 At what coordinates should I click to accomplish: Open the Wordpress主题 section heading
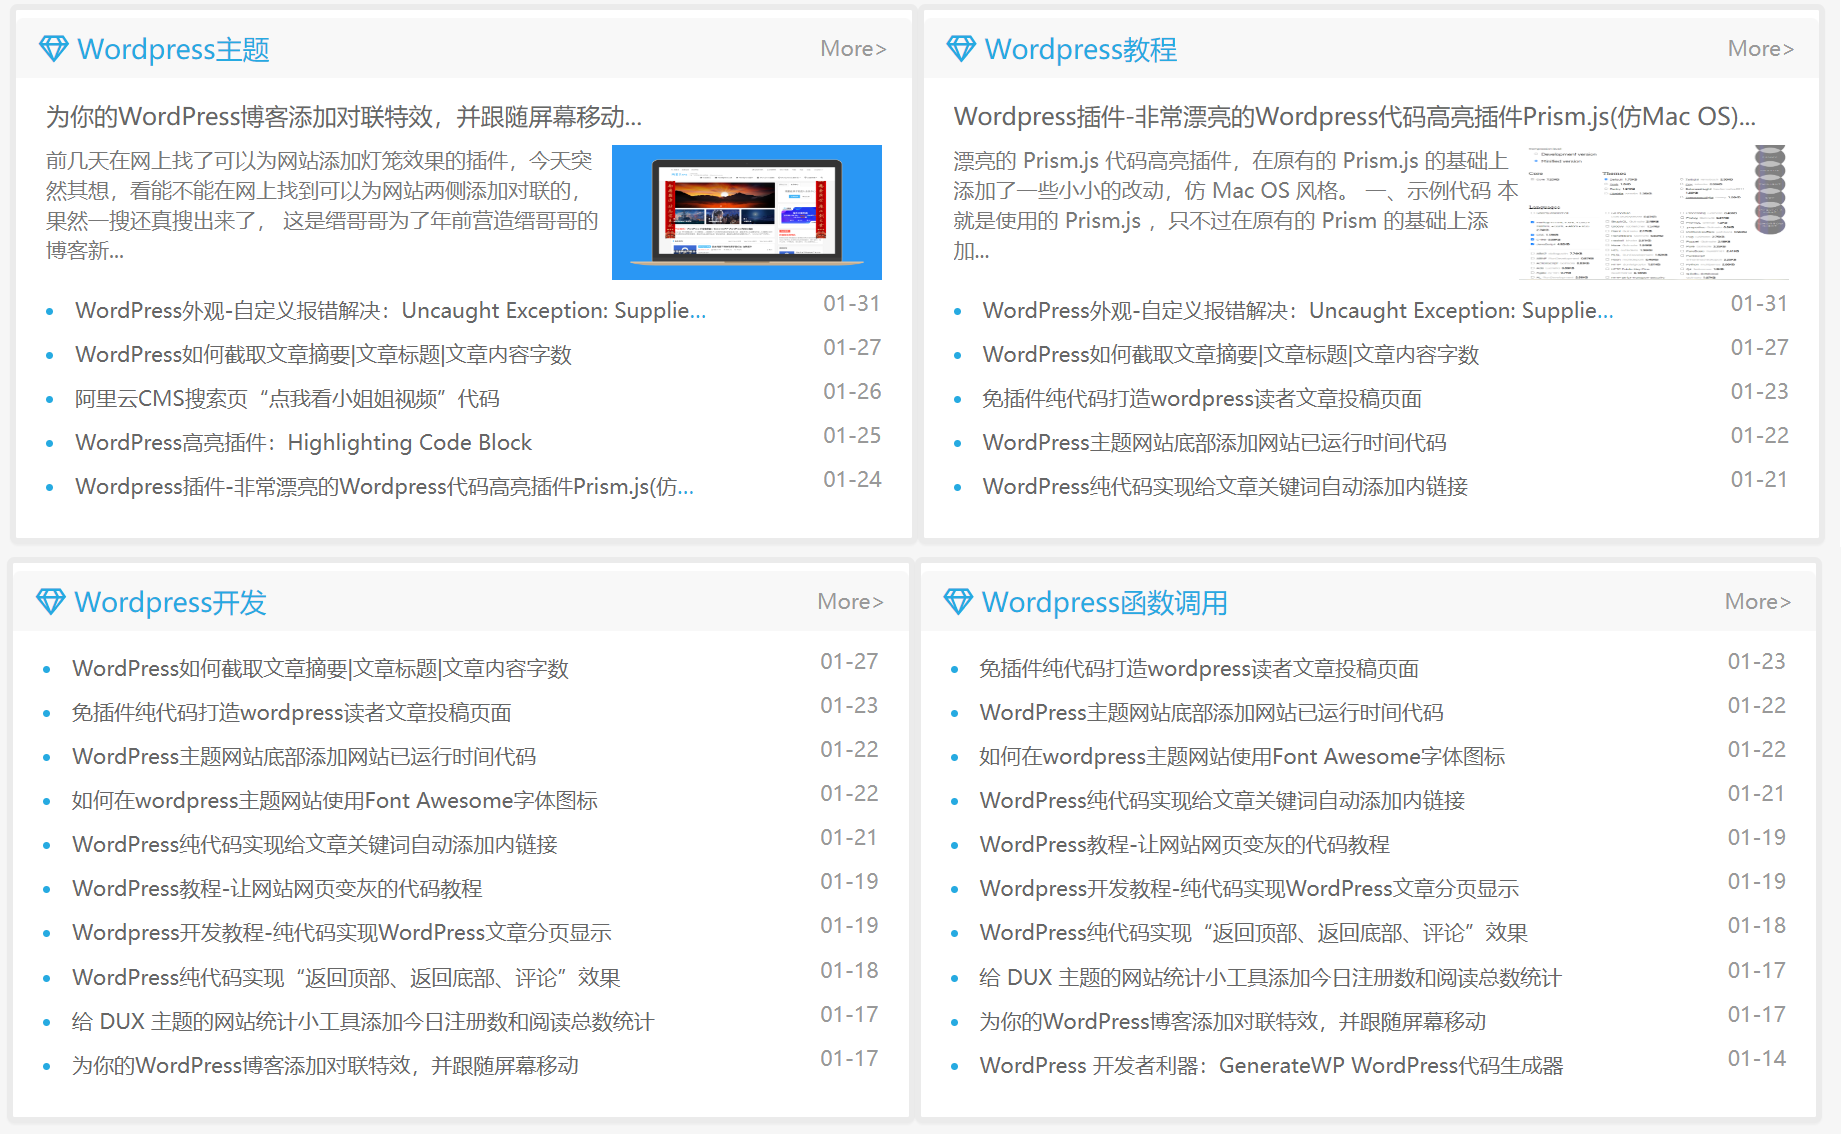point(173,50)
